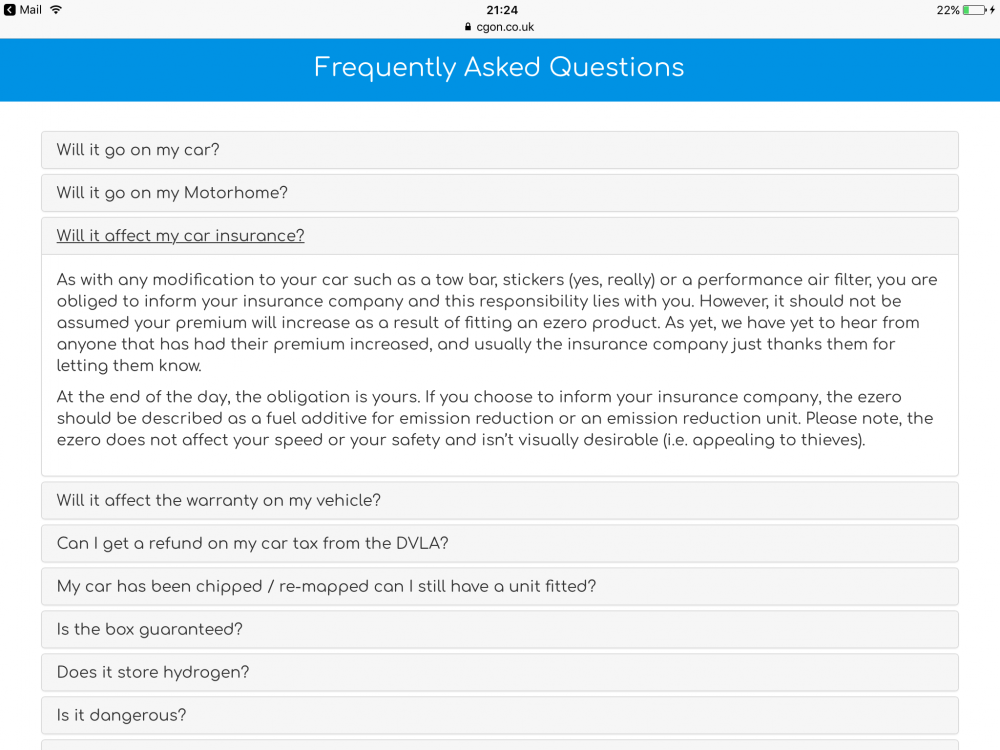Expand 'Is the box guaranteed?'
The height and width of the screenshot is (750, 1000).
[x=499, y=629]
